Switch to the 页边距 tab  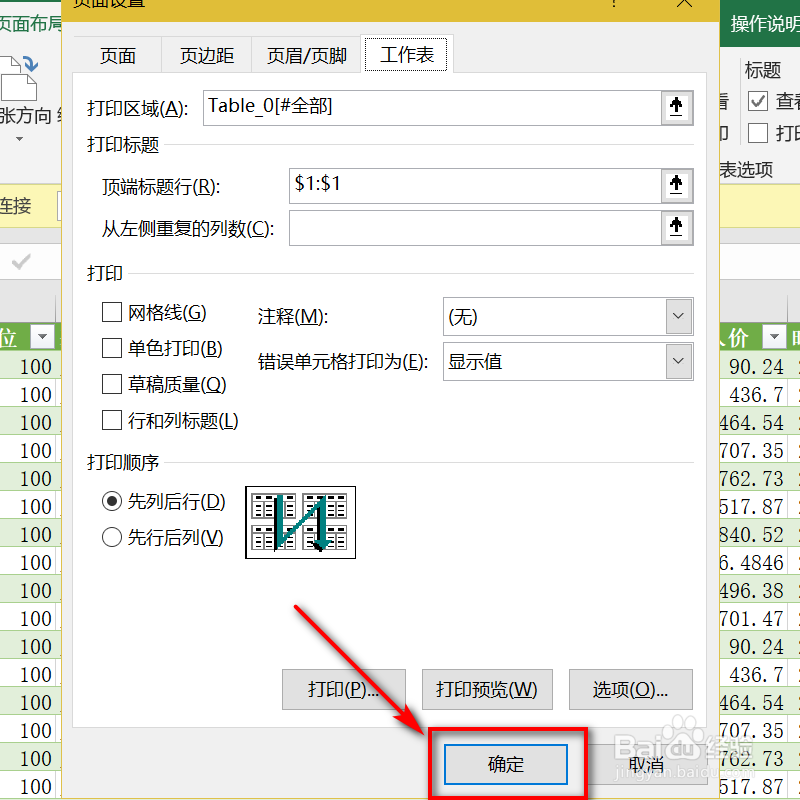pos(206,55)
